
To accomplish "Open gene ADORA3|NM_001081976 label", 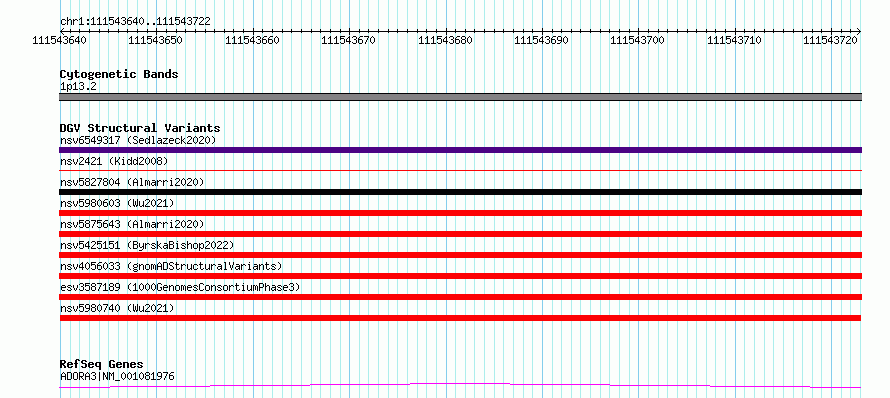I will pyautogui.click(x=117, y=376).
